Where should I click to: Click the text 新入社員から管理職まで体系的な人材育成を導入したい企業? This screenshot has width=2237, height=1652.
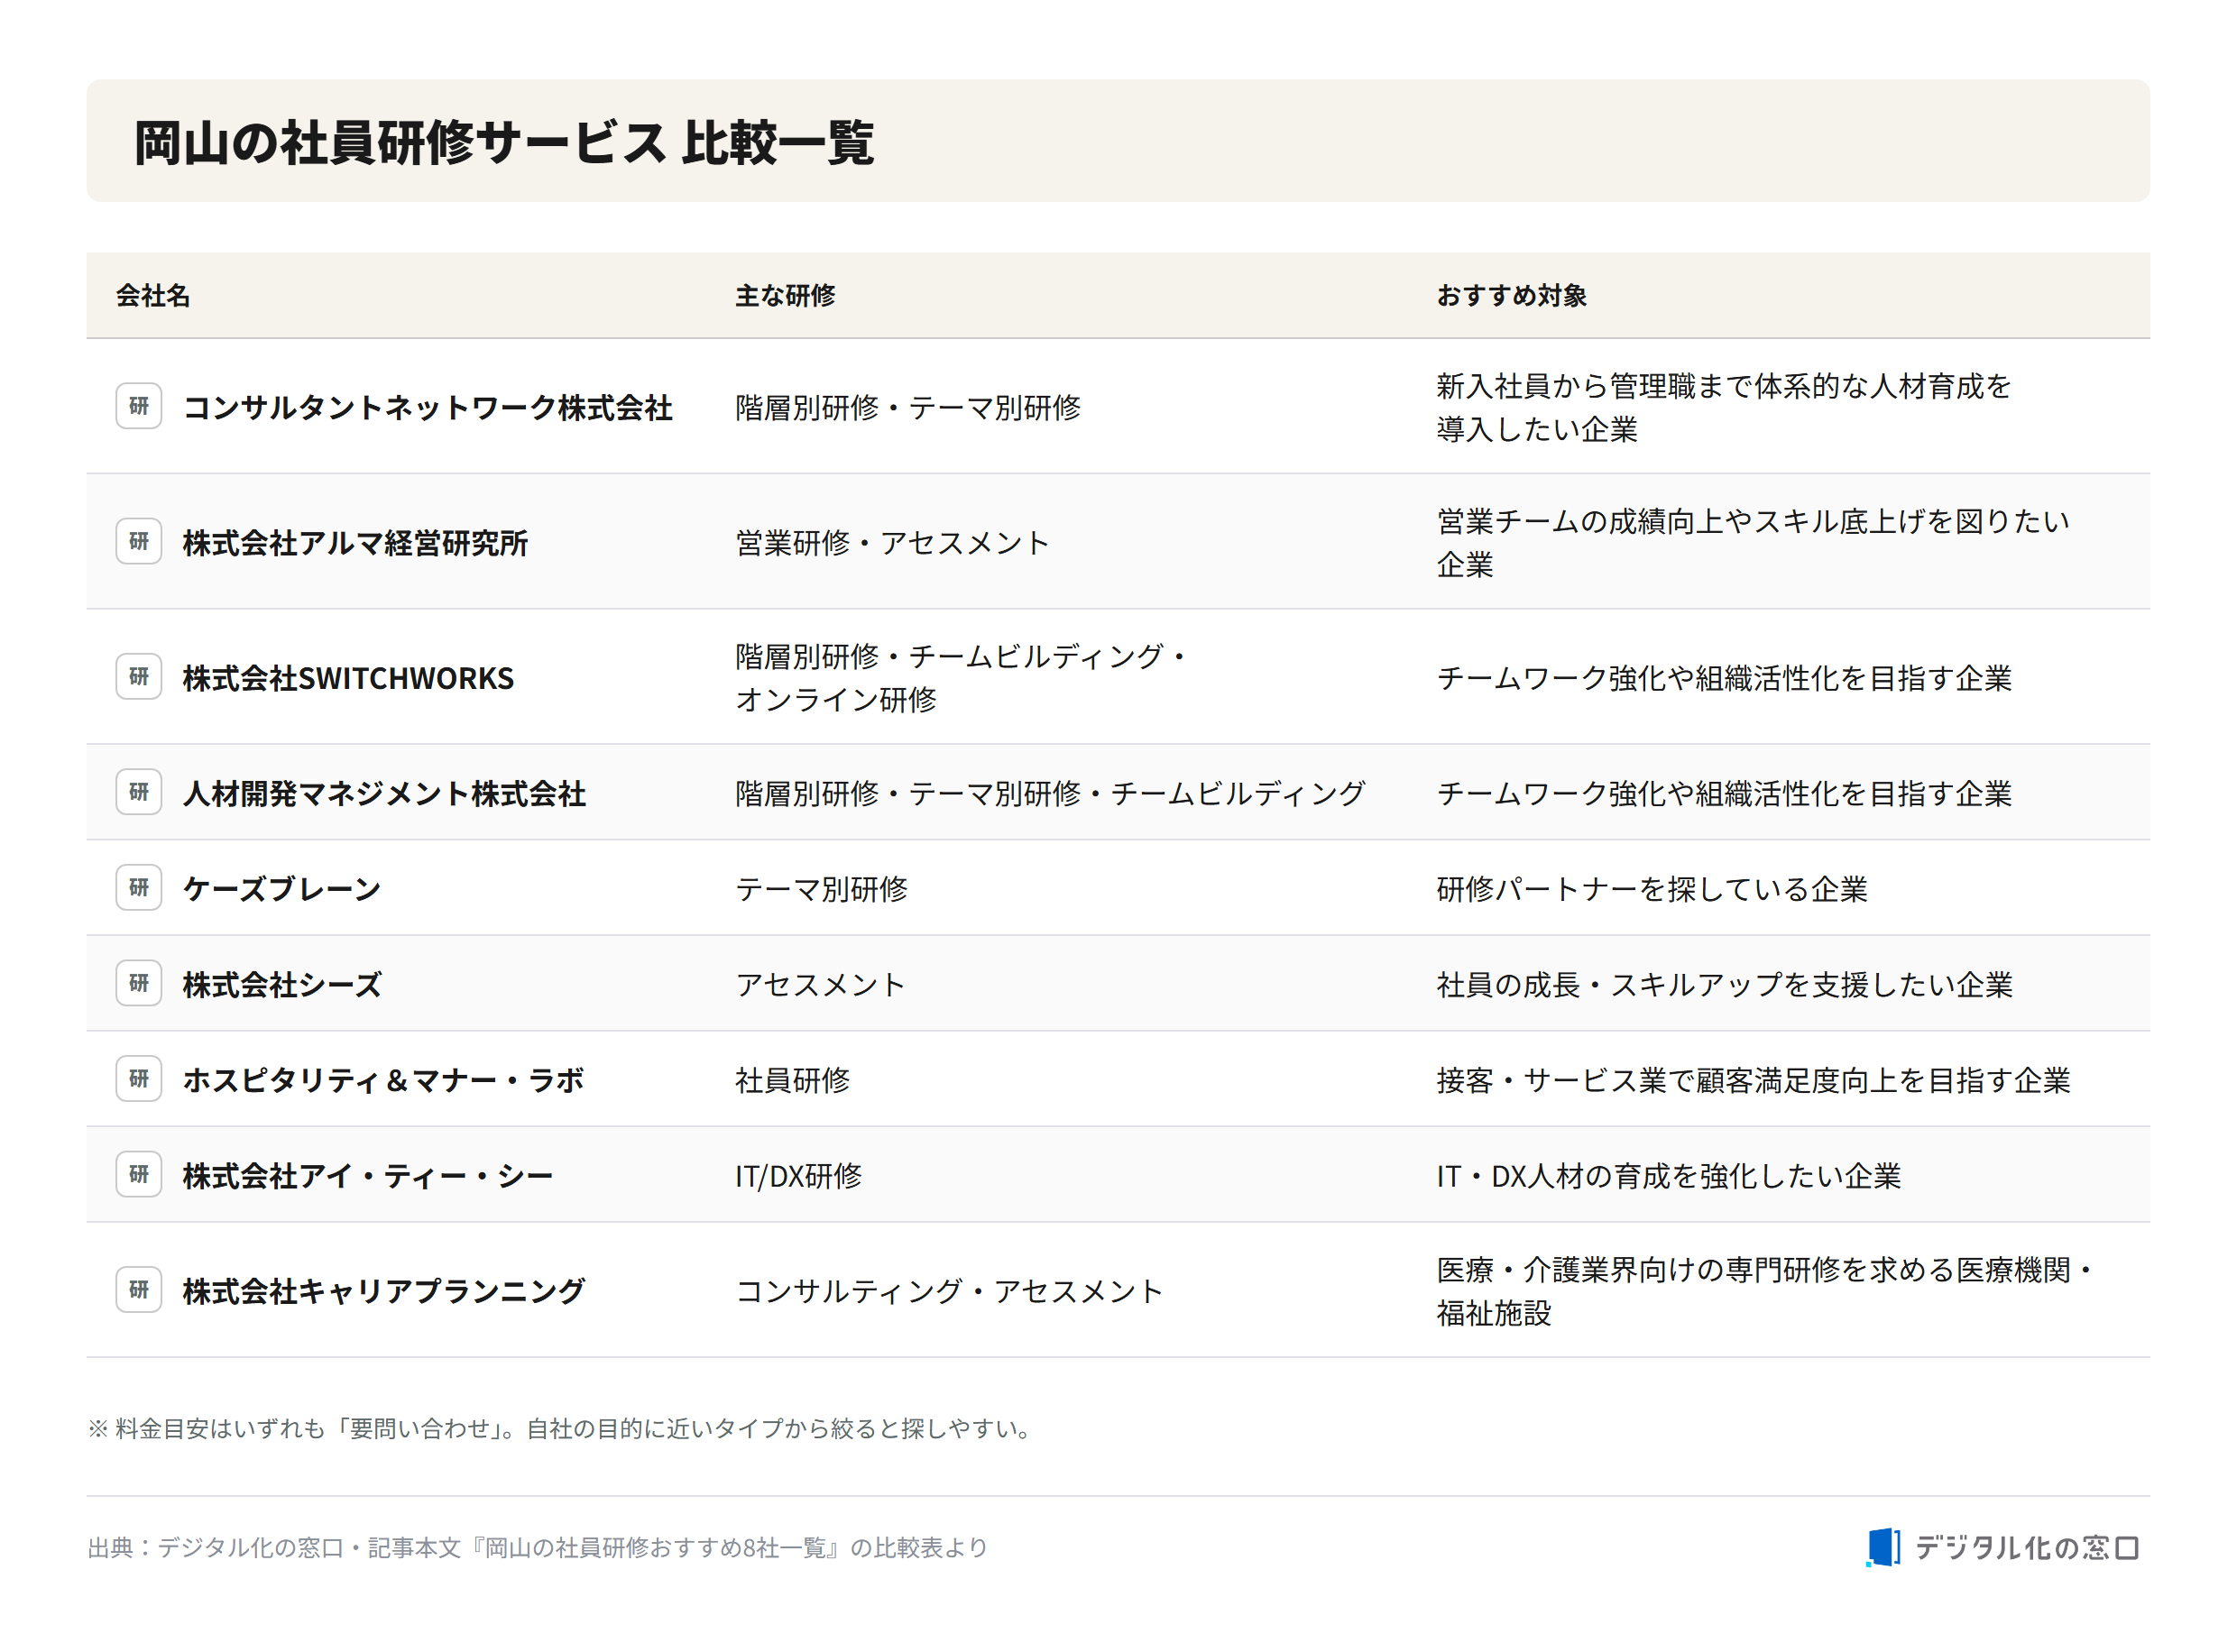1724,408
